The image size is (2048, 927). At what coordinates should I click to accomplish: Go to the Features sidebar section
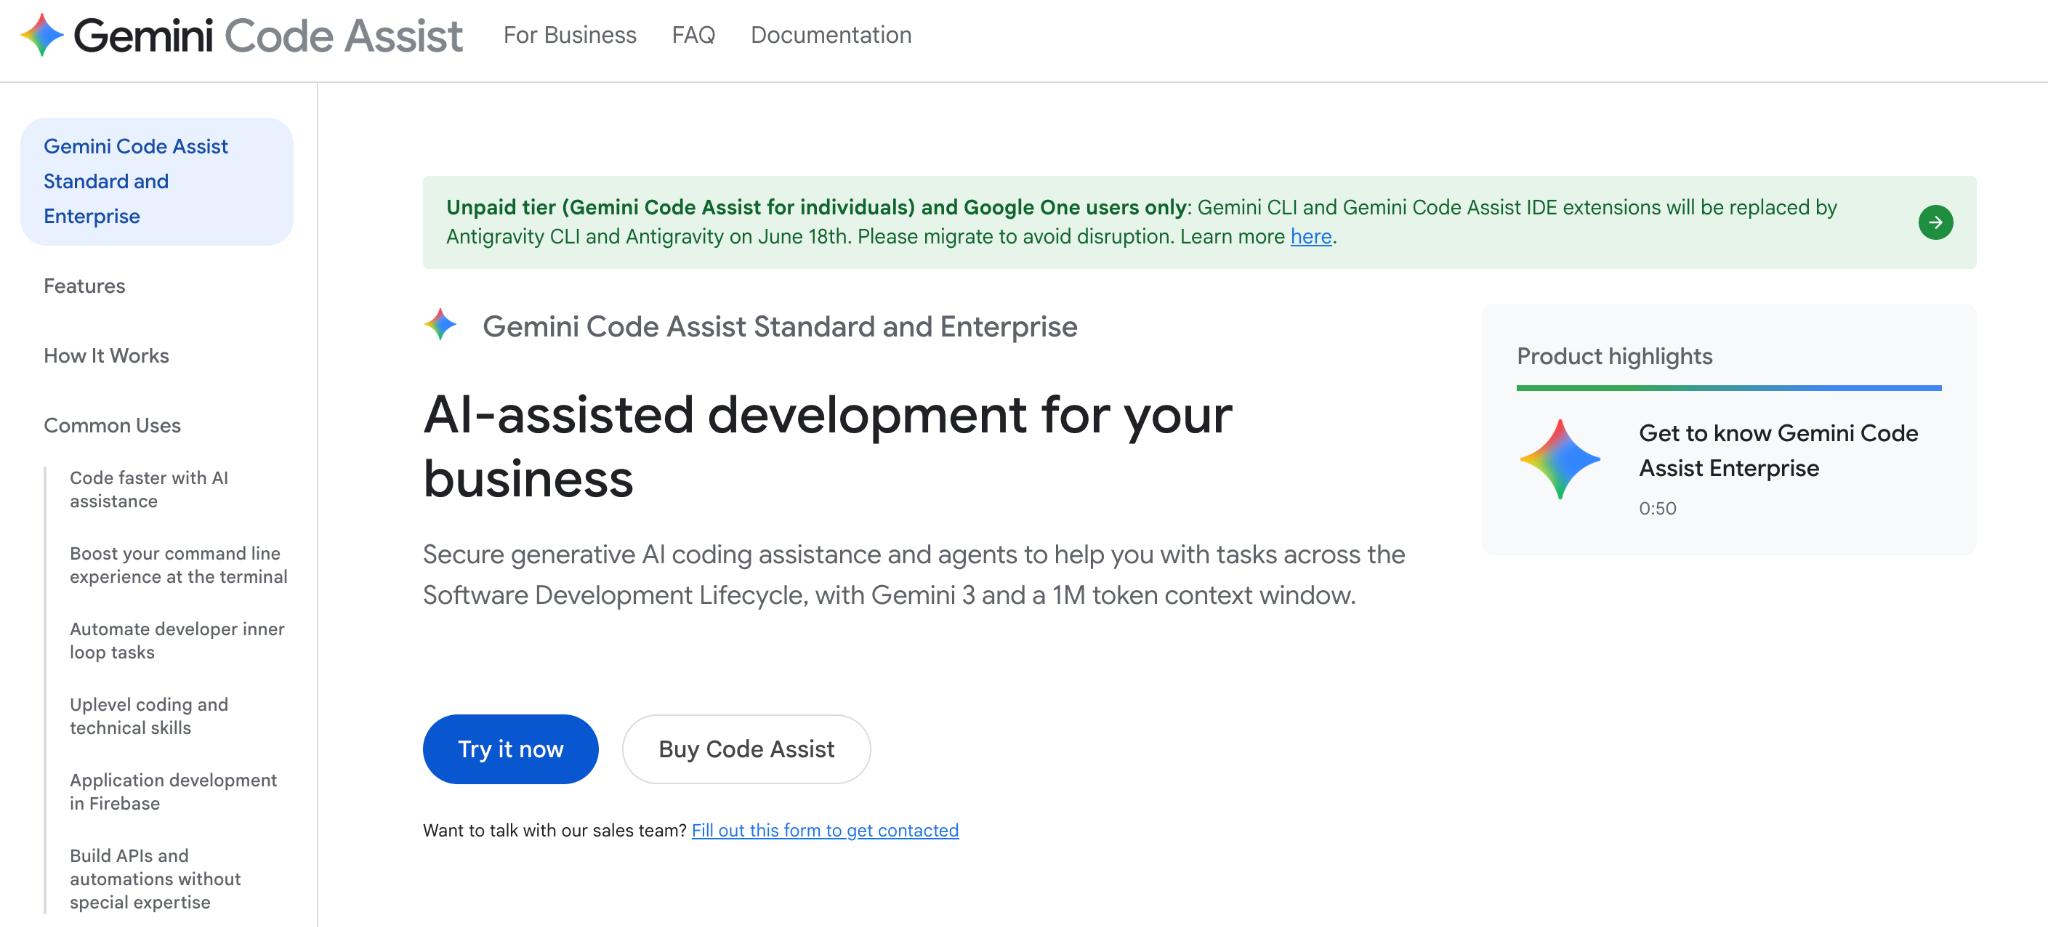point(85,286)
